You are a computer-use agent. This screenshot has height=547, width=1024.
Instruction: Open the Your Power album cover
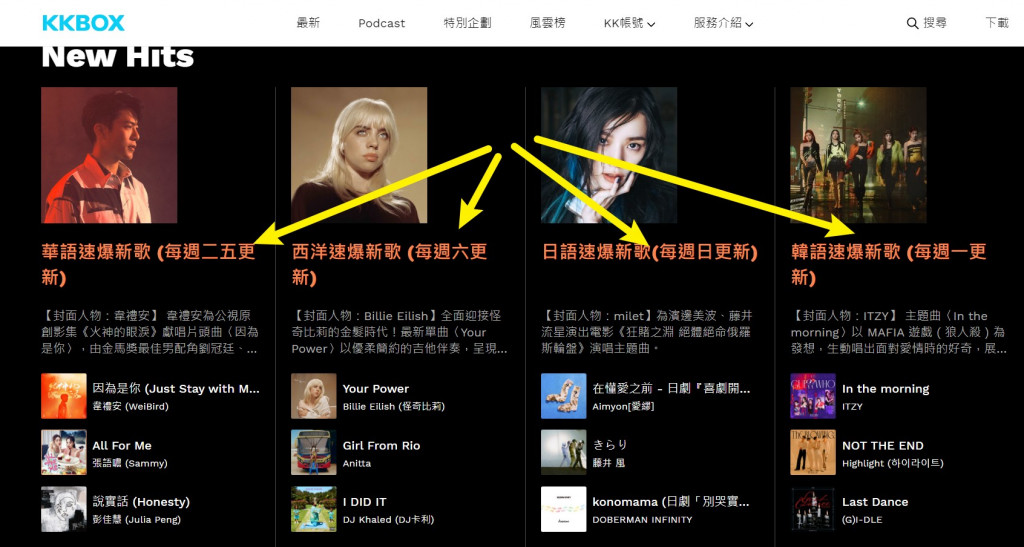click(x=313, y=396)
